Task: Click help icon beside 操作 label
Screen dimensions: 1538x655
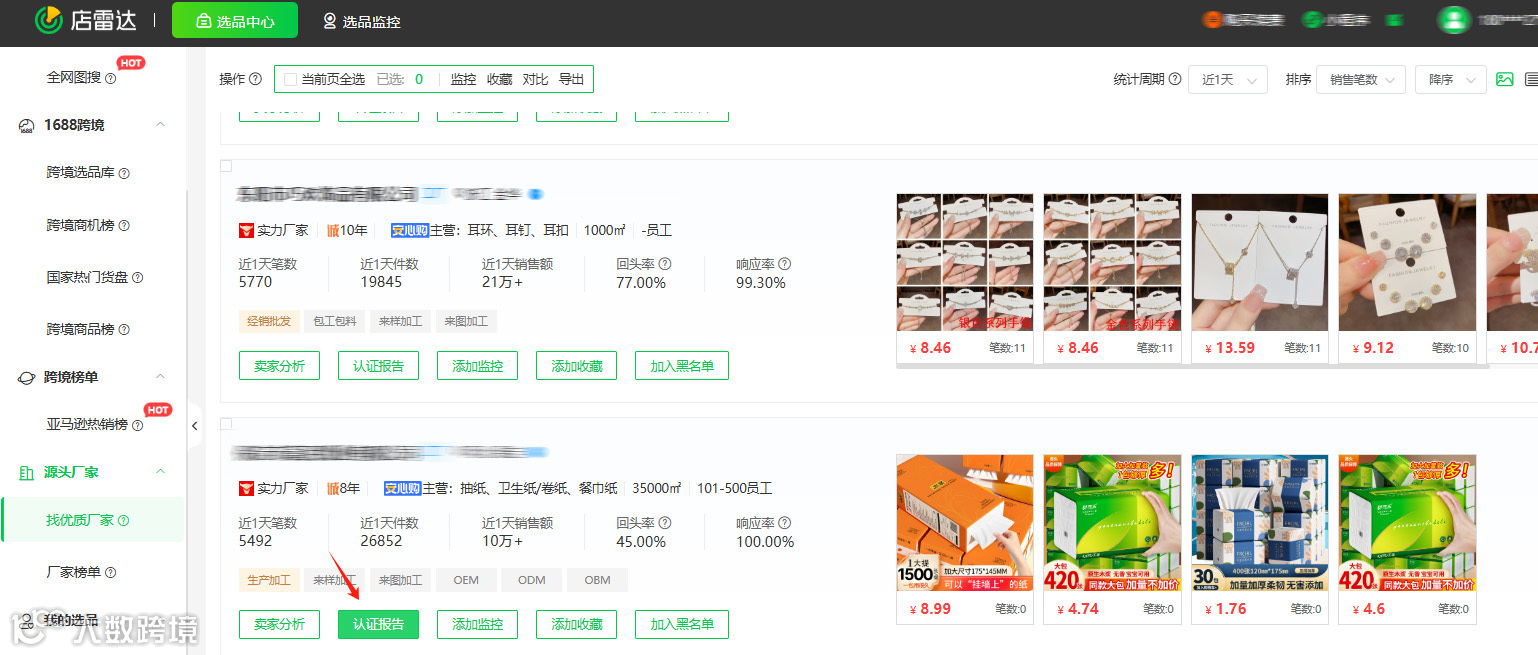Action: point(255,79)
